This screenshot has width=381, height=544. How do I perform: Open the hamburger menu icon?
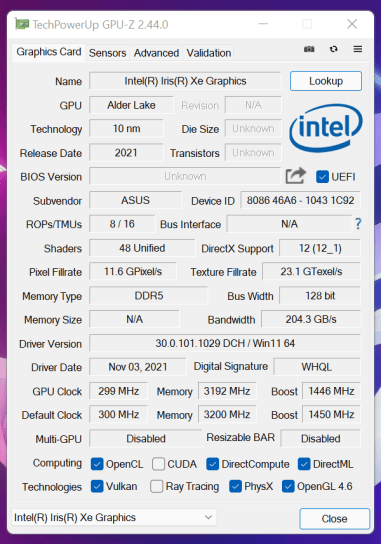pyautogui.click(x=358, y=49)
